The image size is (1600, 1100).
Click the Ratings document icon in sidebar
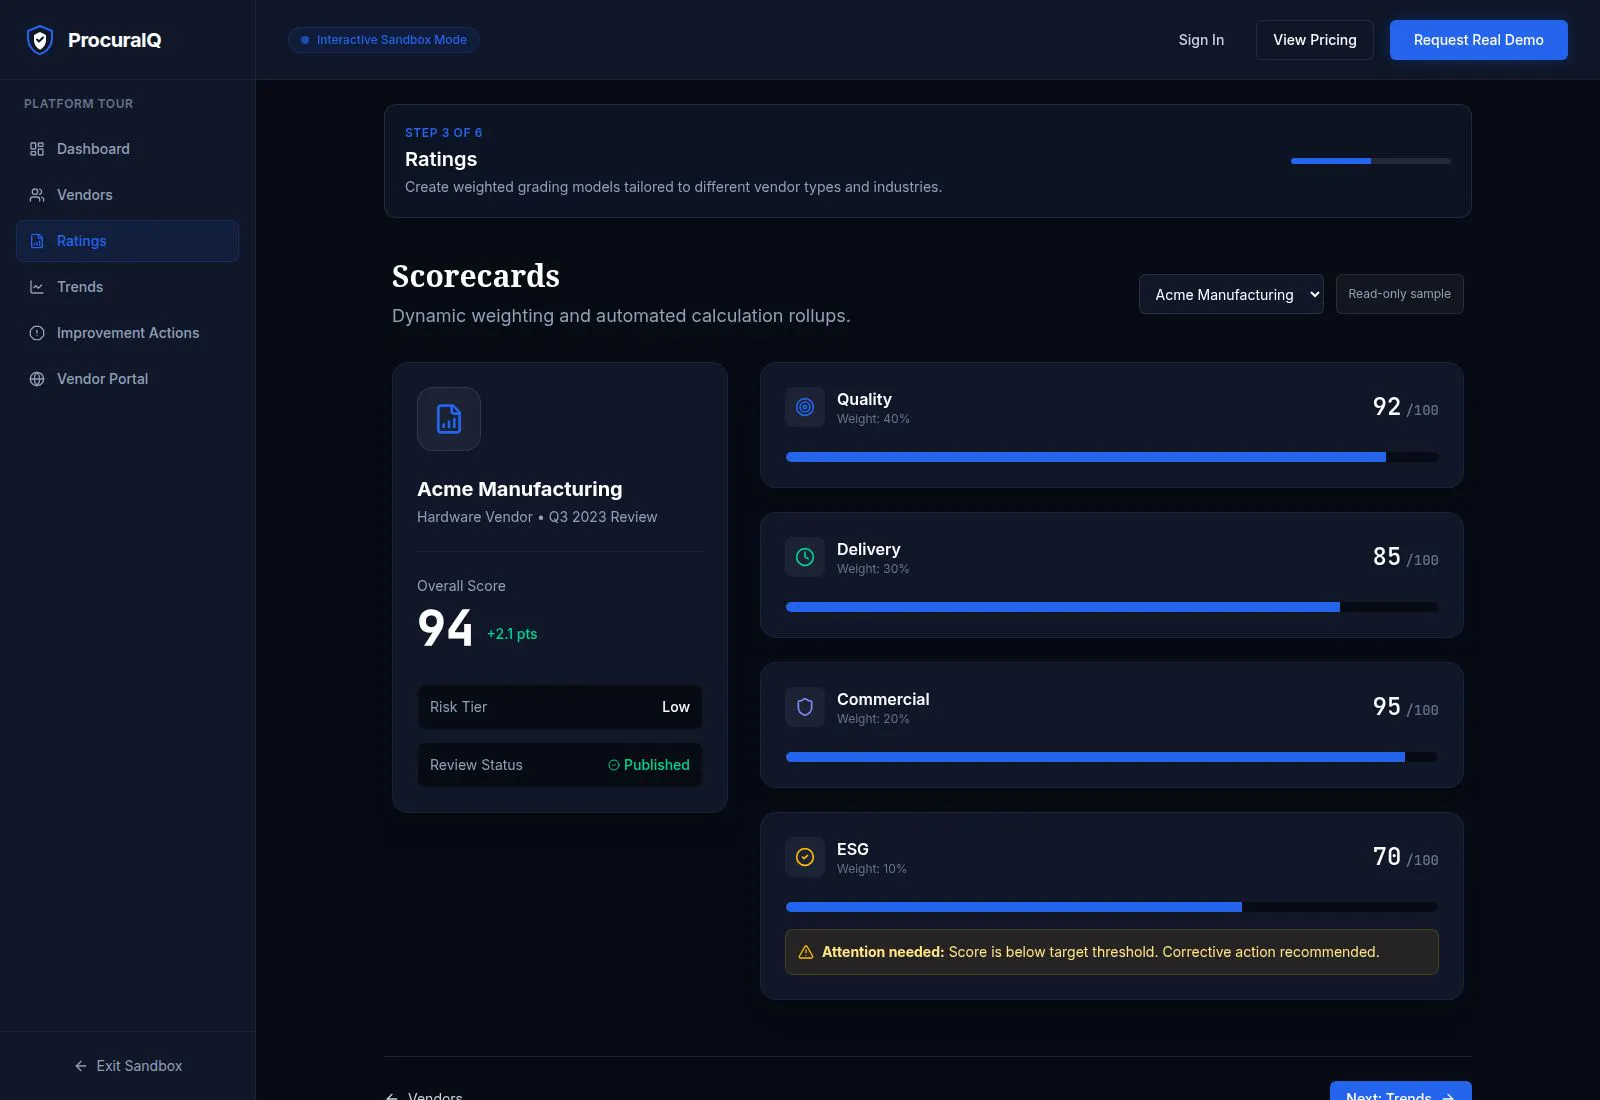click(37, 241)
